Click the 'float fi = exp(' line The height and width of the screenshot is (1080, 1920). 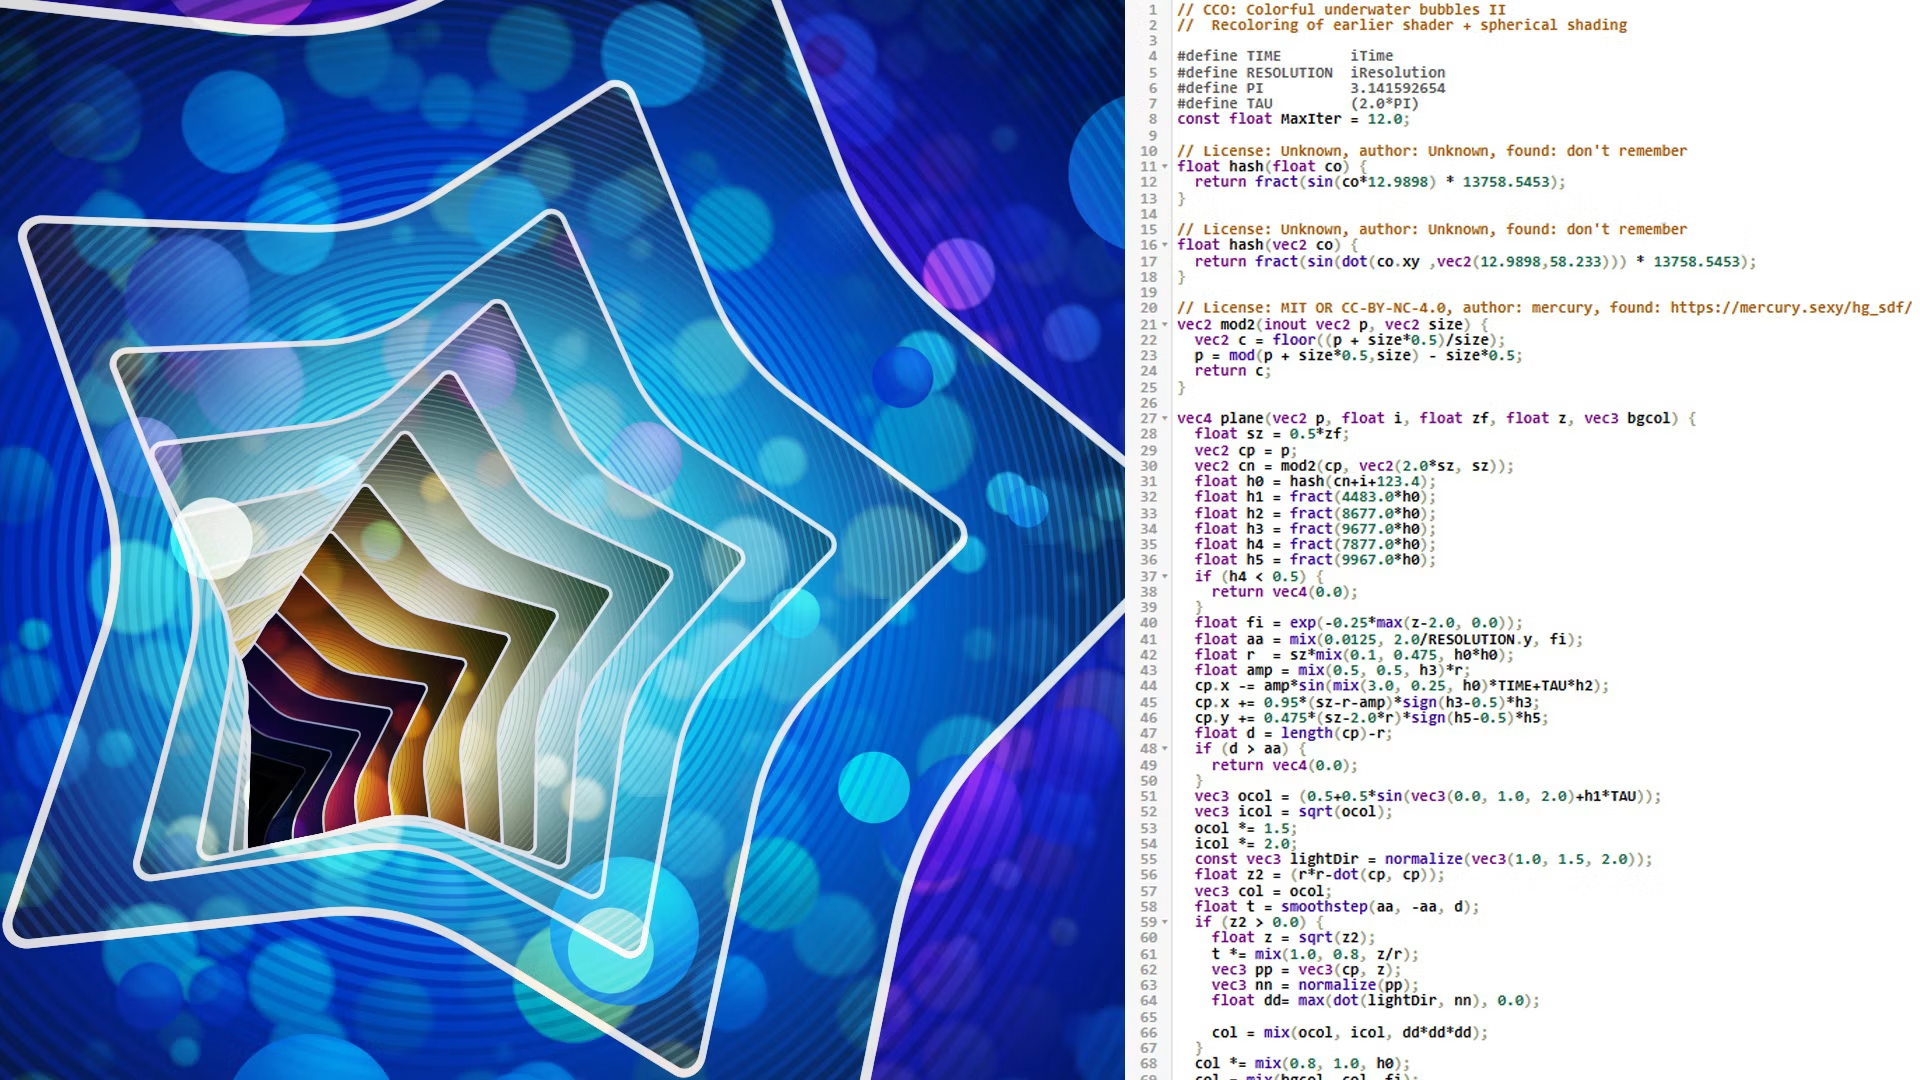[1359, 623]
